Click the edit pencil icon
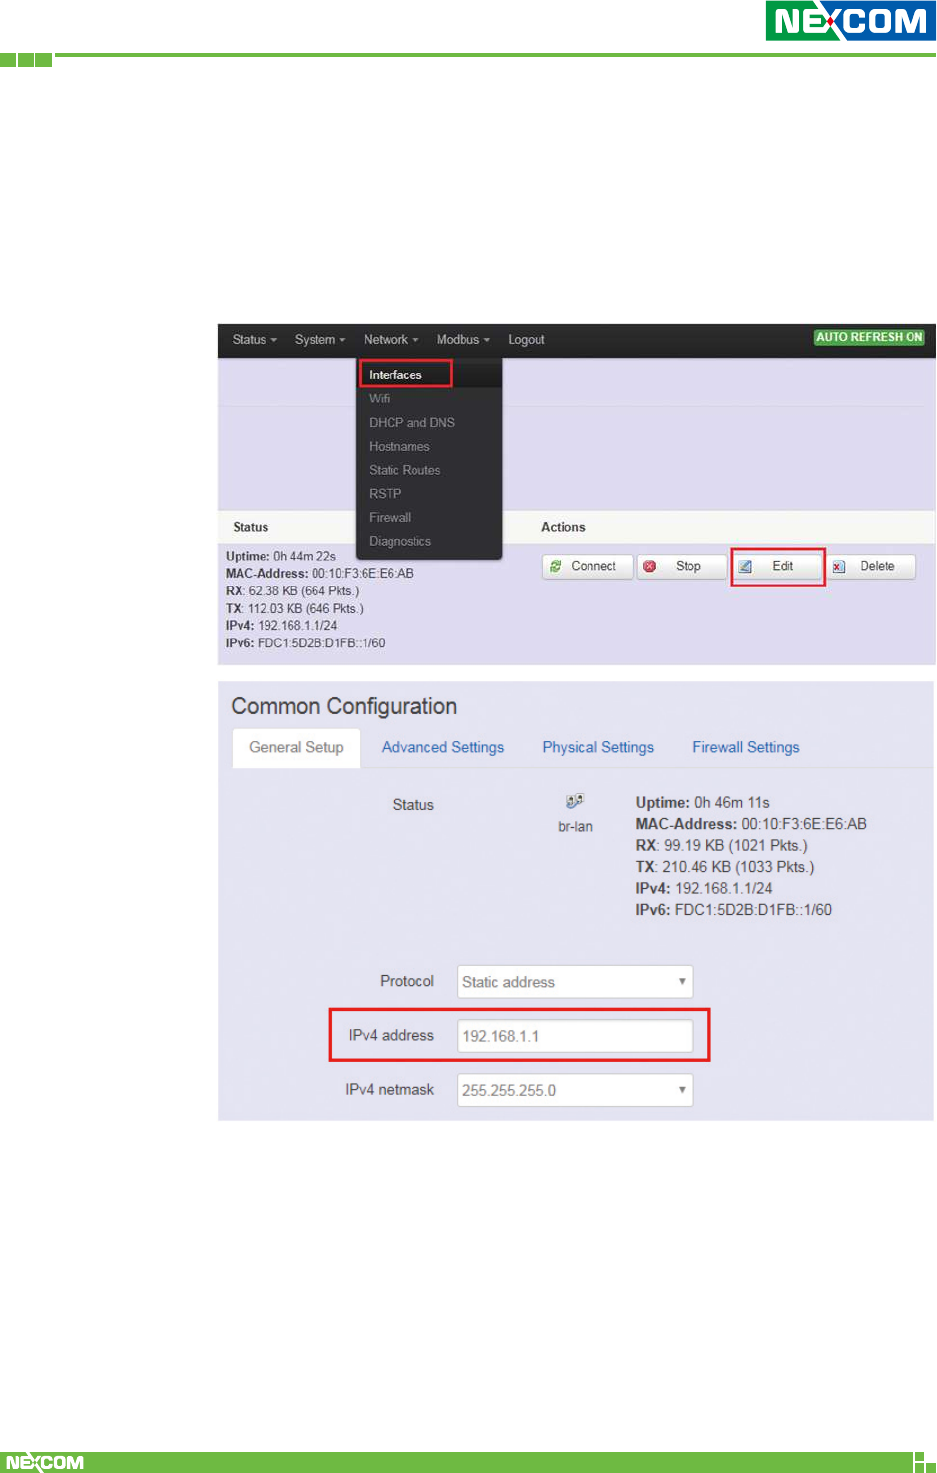 click(x=745, y=566)
